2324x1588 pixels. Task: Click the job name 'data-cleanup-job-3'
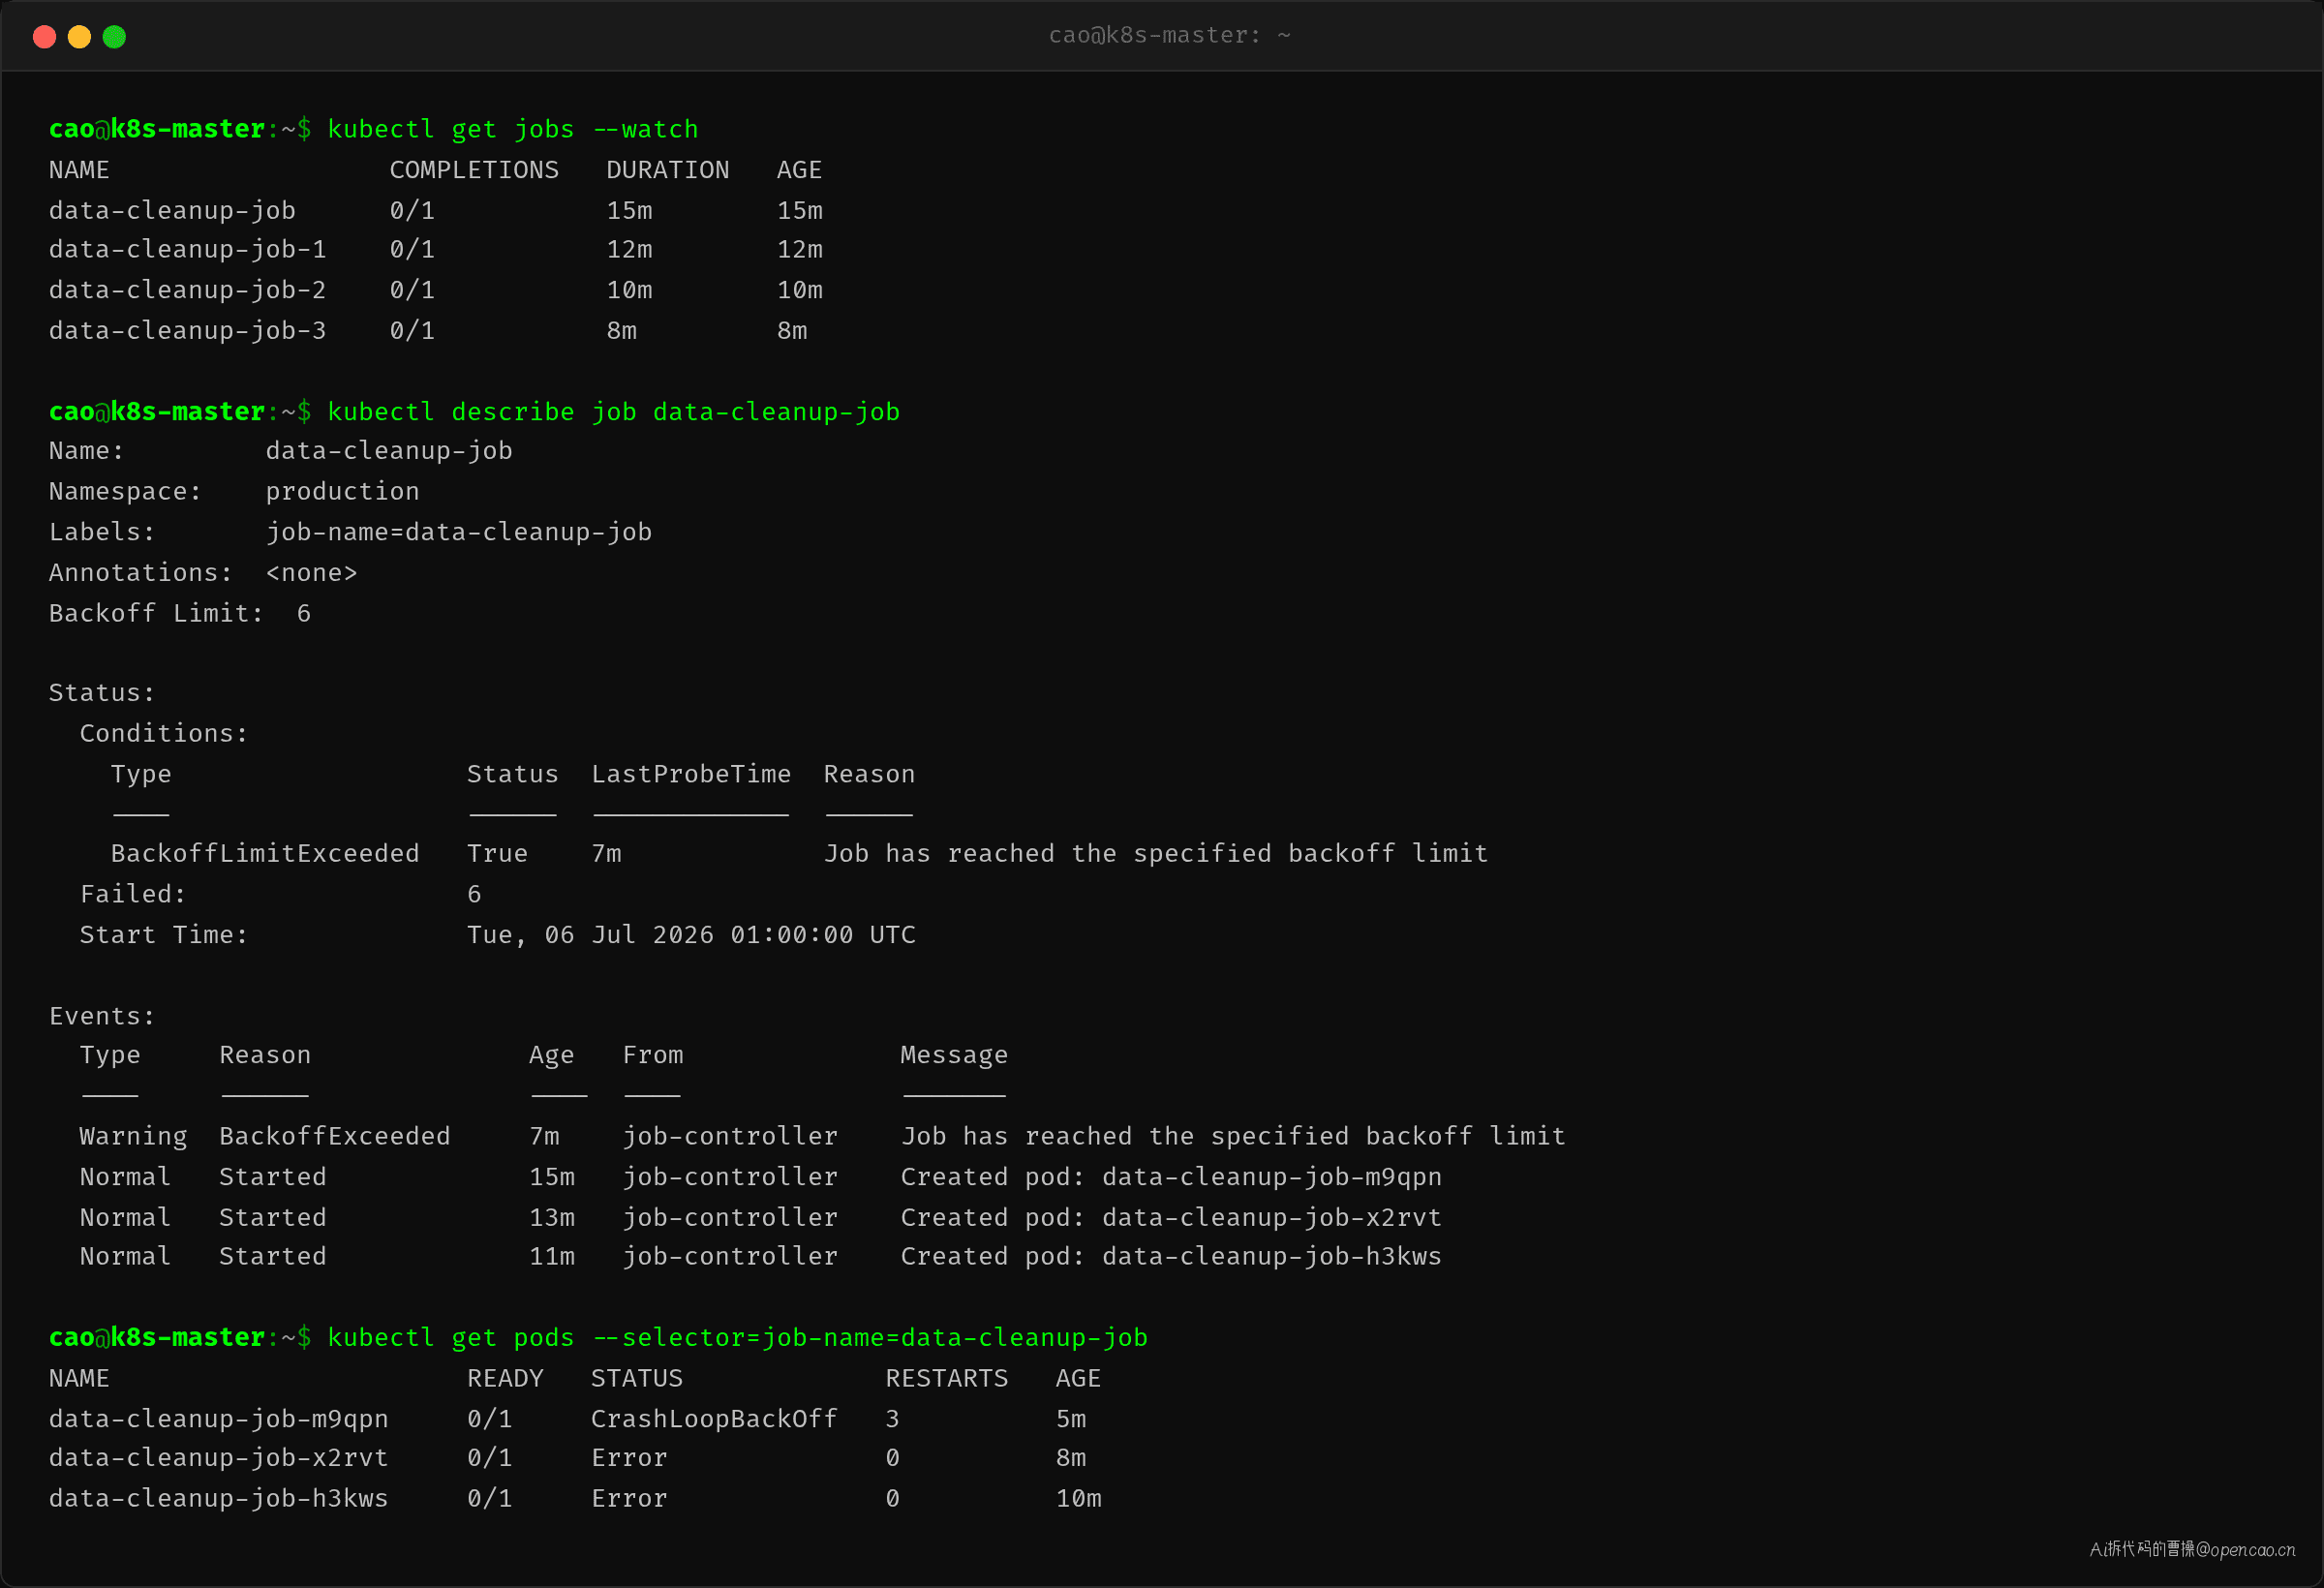pos(187,330)
